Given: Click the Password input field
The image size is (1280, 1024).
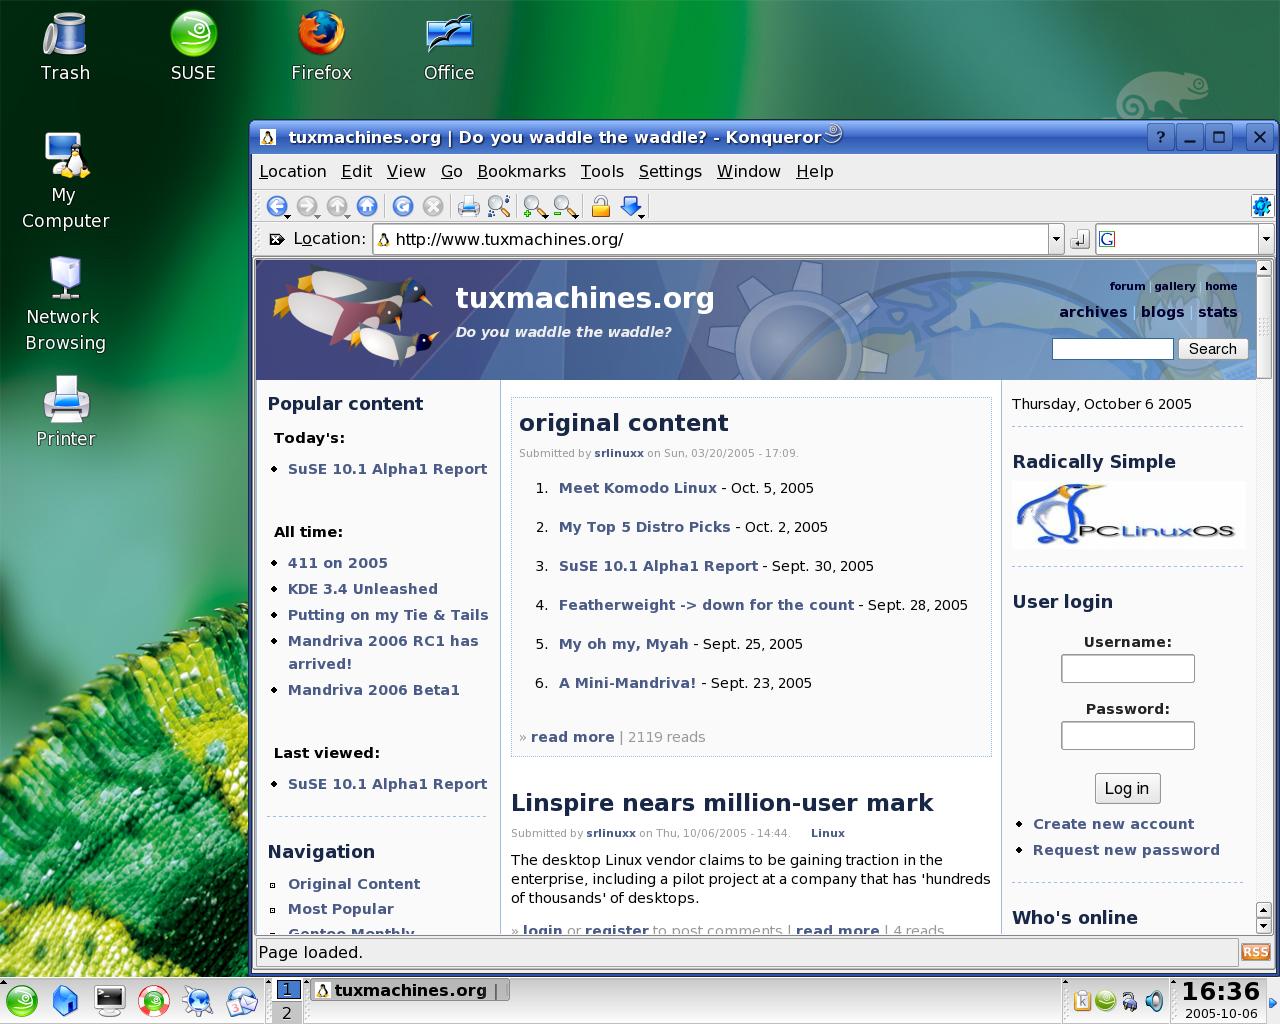Looking at the screenshot, I should (x=1127, y=735).
